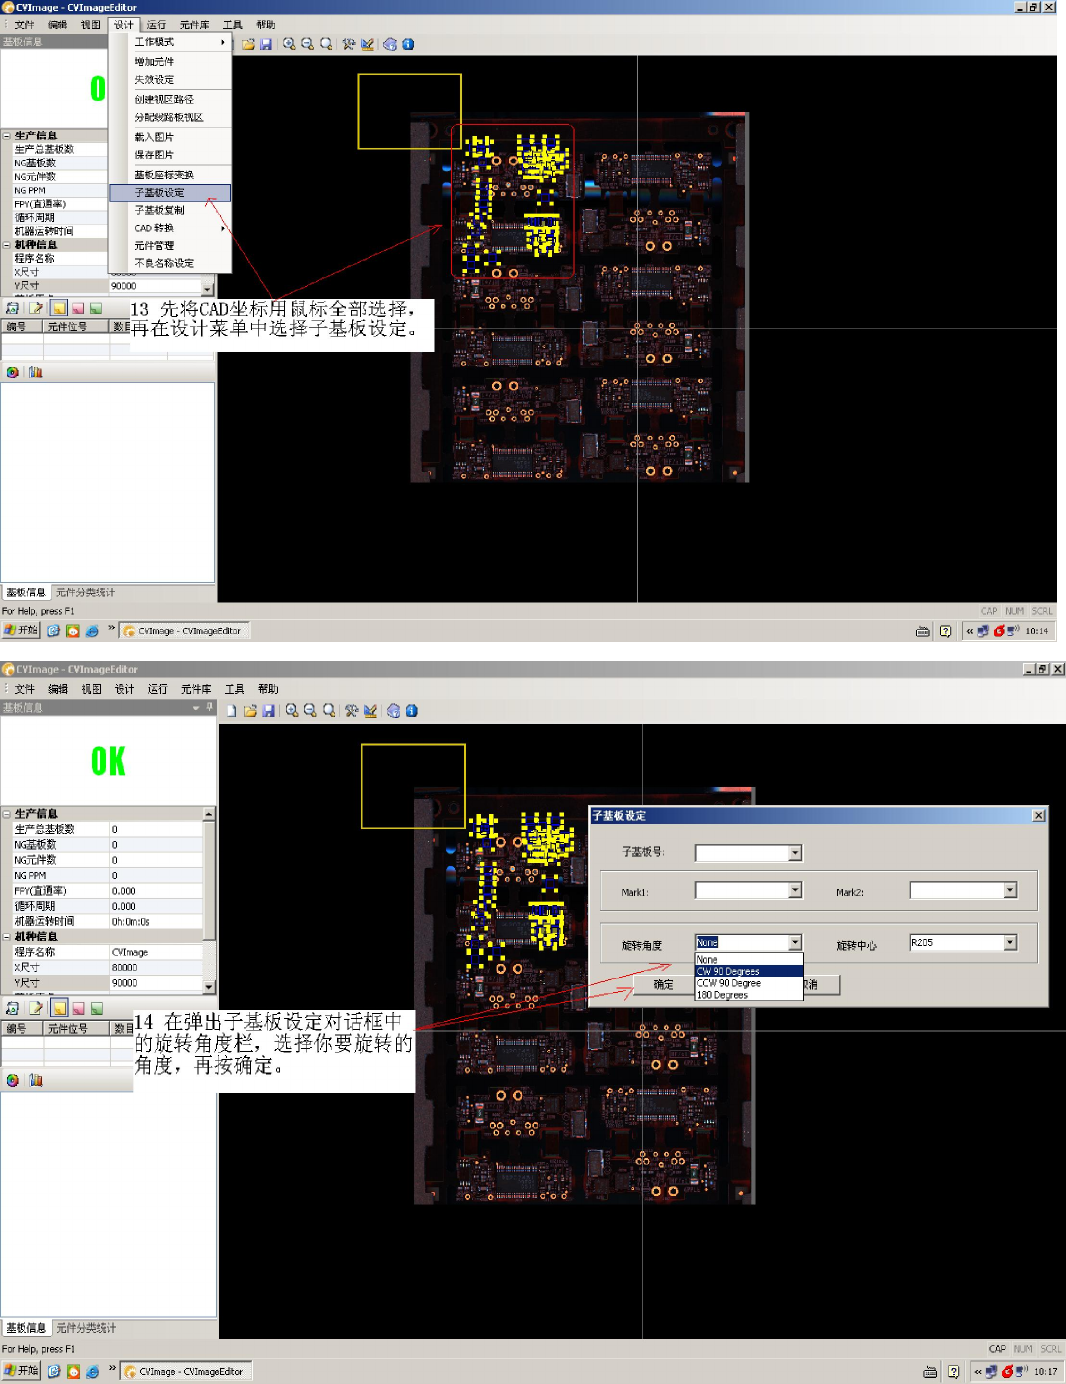
Task: Click New file icon in window showing OK status
Action: coord(232,711)
